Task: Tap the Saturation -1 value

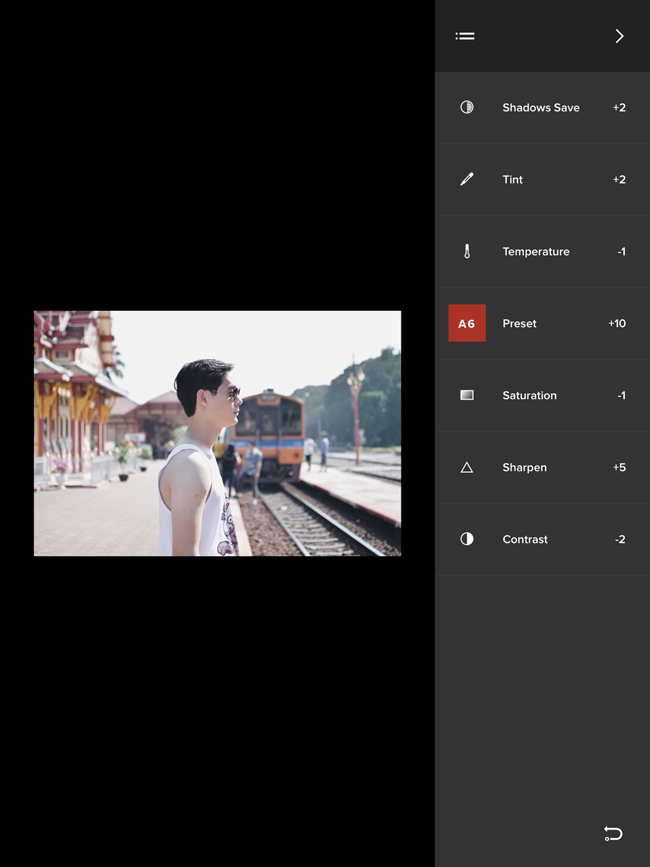Action: pyautogui.click(x=621, y=395)
